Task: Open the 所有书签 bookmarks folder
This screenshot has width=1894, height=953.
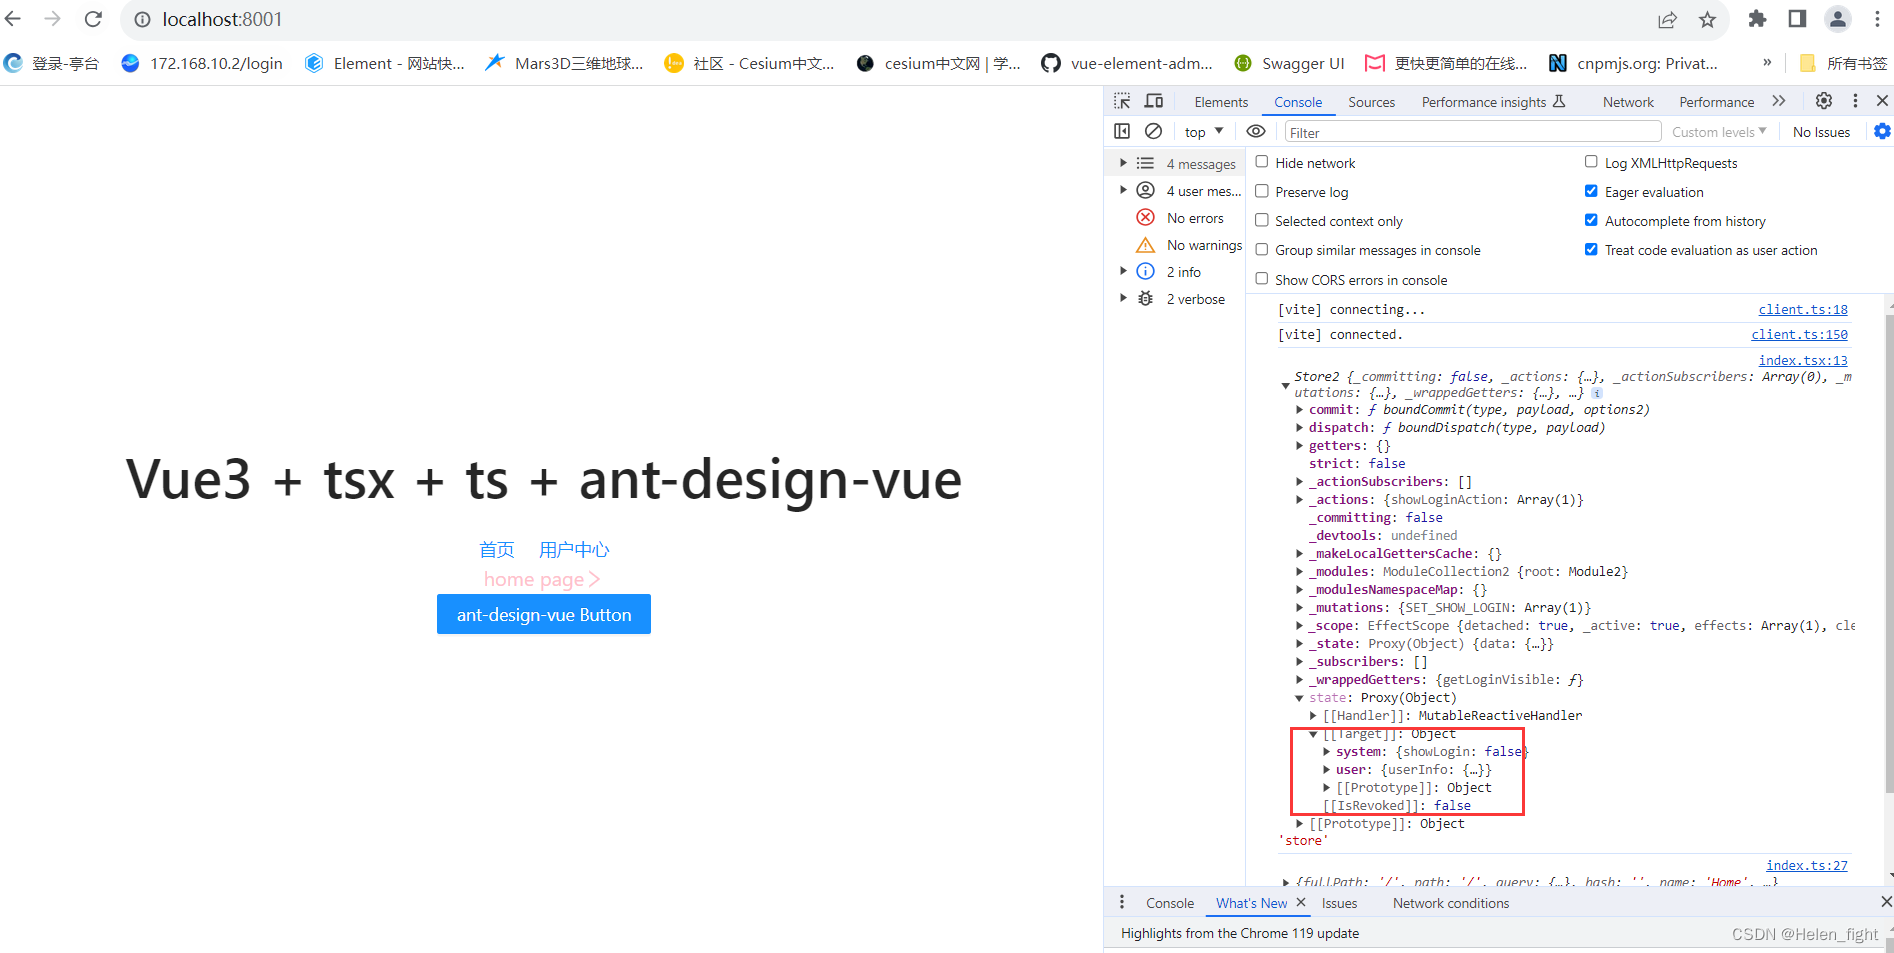Action: pyautogui.click(x=1843, y=63)
